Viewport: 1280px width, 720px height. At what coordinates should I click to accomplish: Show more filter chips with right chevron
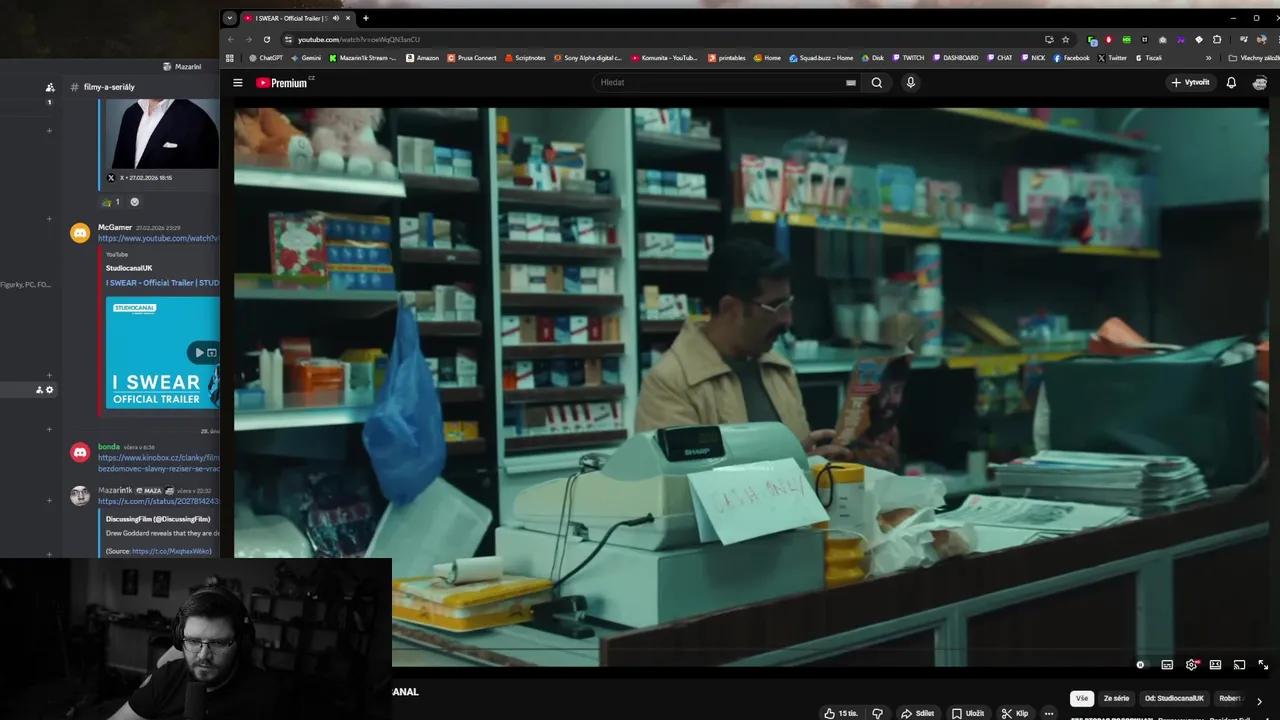pyautogui.click(x=1259, y=701)
